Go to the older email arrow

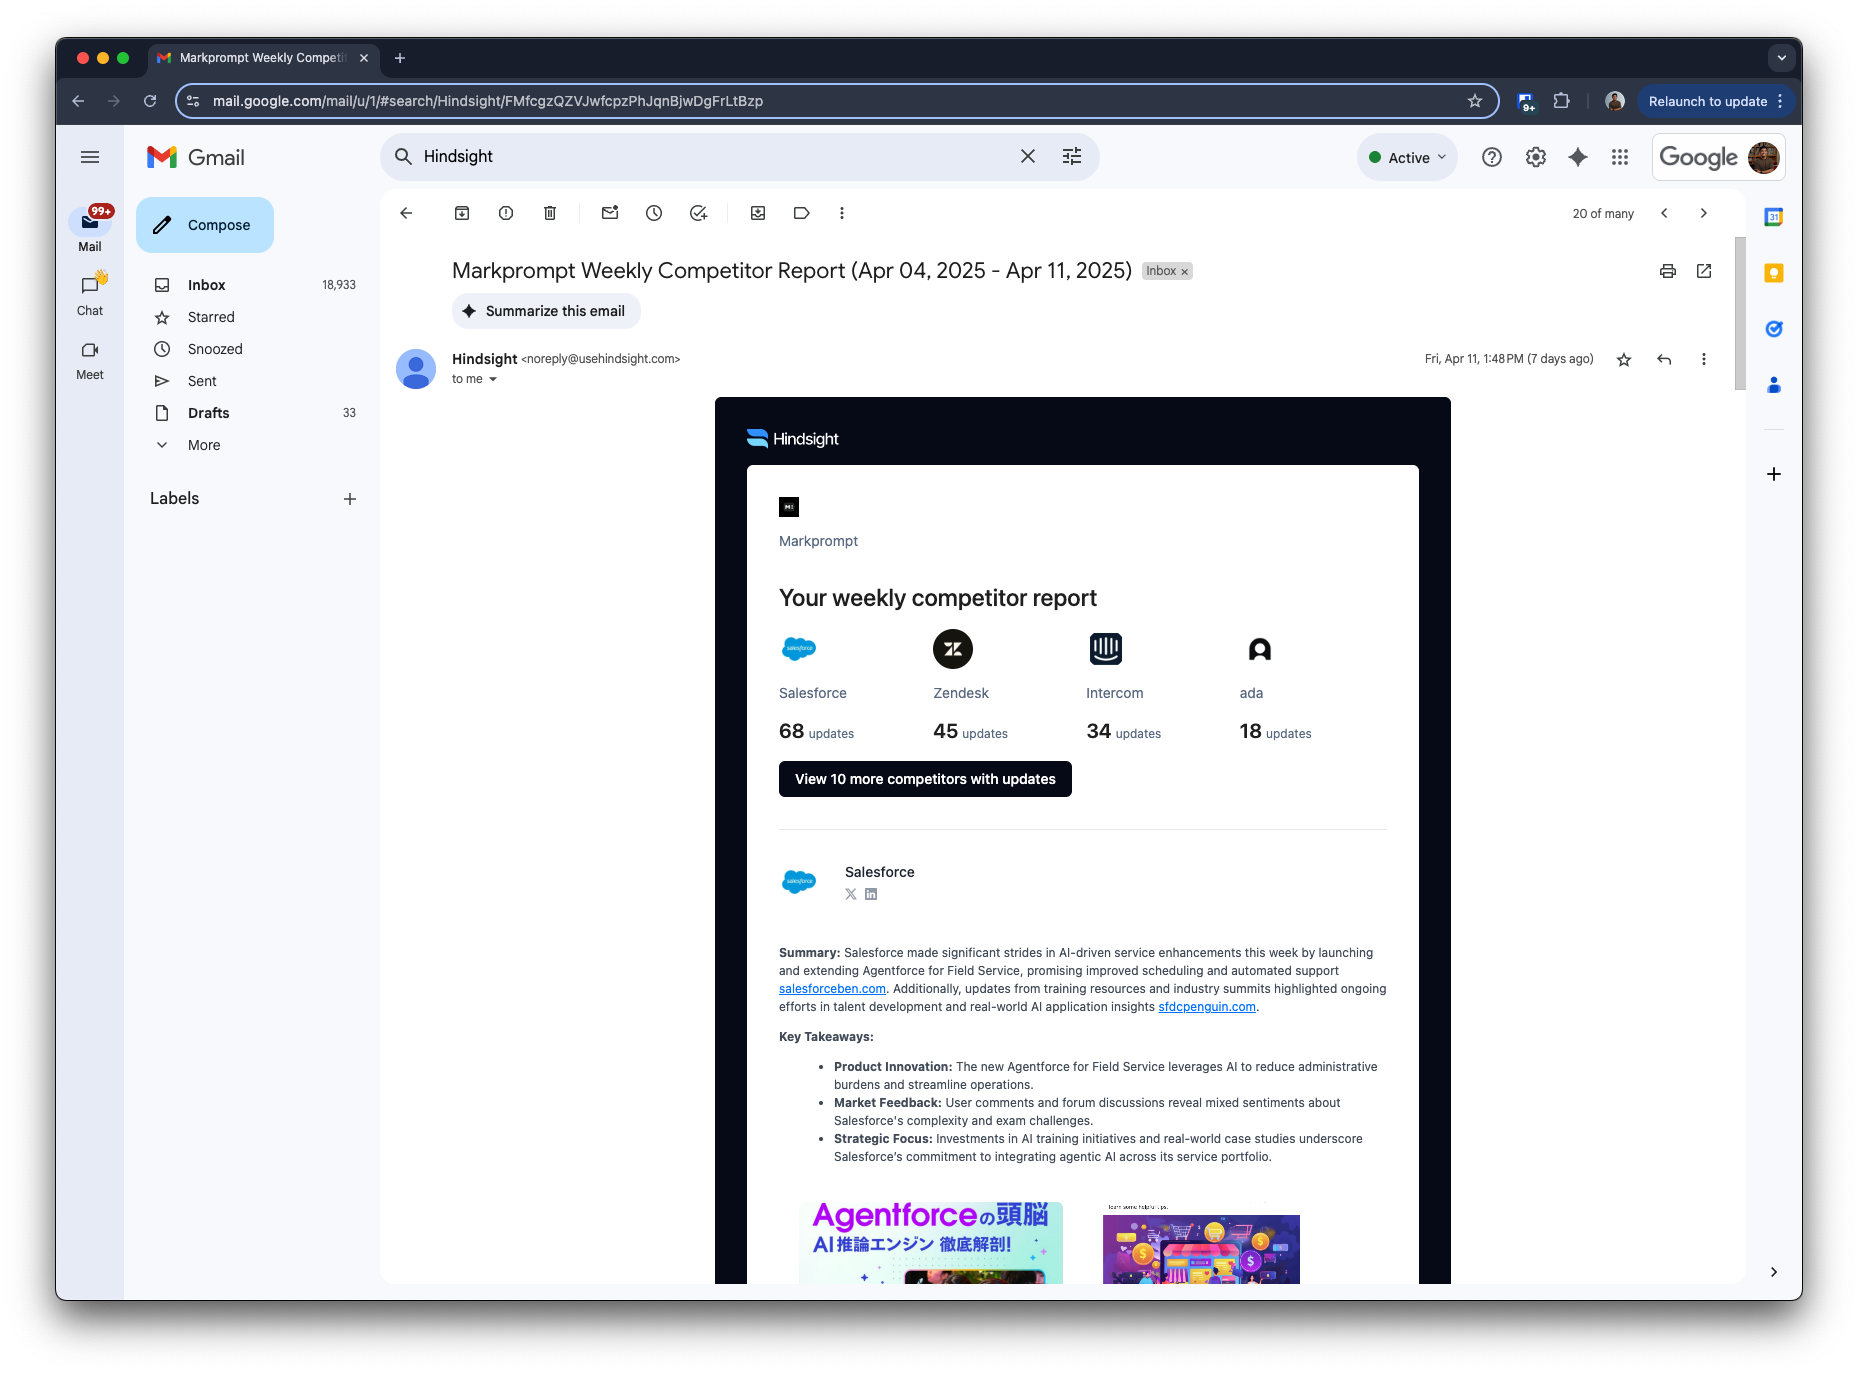click(x=1704, y=213)
